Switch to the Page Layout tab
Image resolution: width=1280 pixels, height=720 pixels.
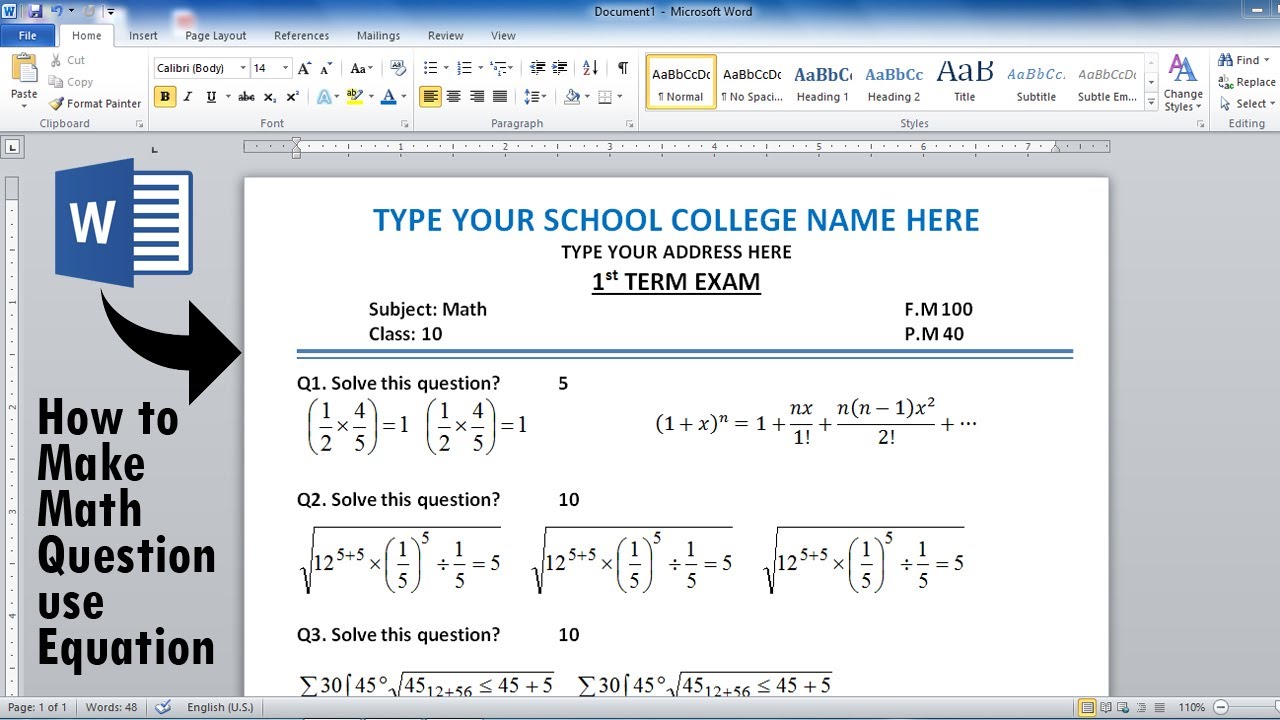point(216,35)
